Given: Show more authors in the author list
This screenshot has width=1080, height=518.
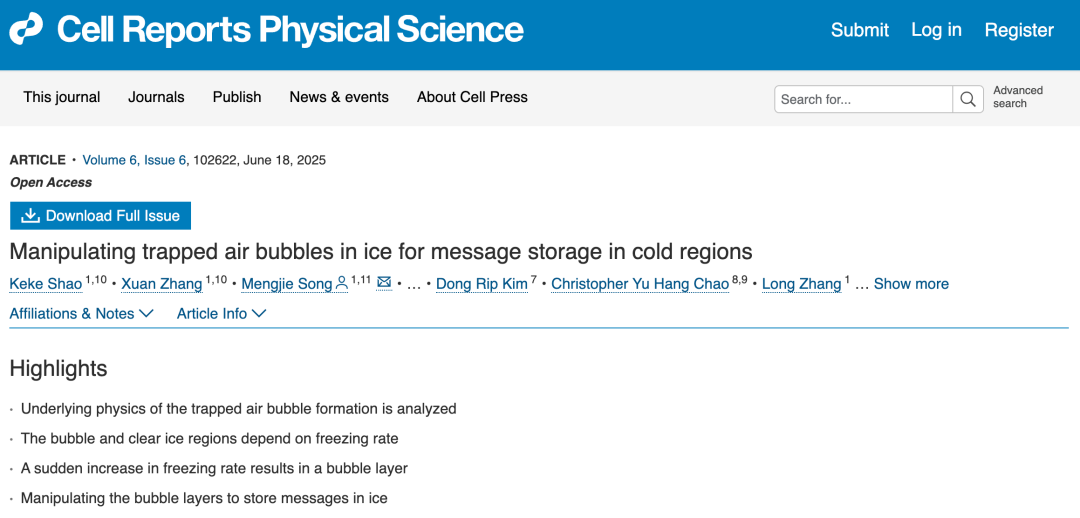Looking at the screenshot, I should (911, 284).
